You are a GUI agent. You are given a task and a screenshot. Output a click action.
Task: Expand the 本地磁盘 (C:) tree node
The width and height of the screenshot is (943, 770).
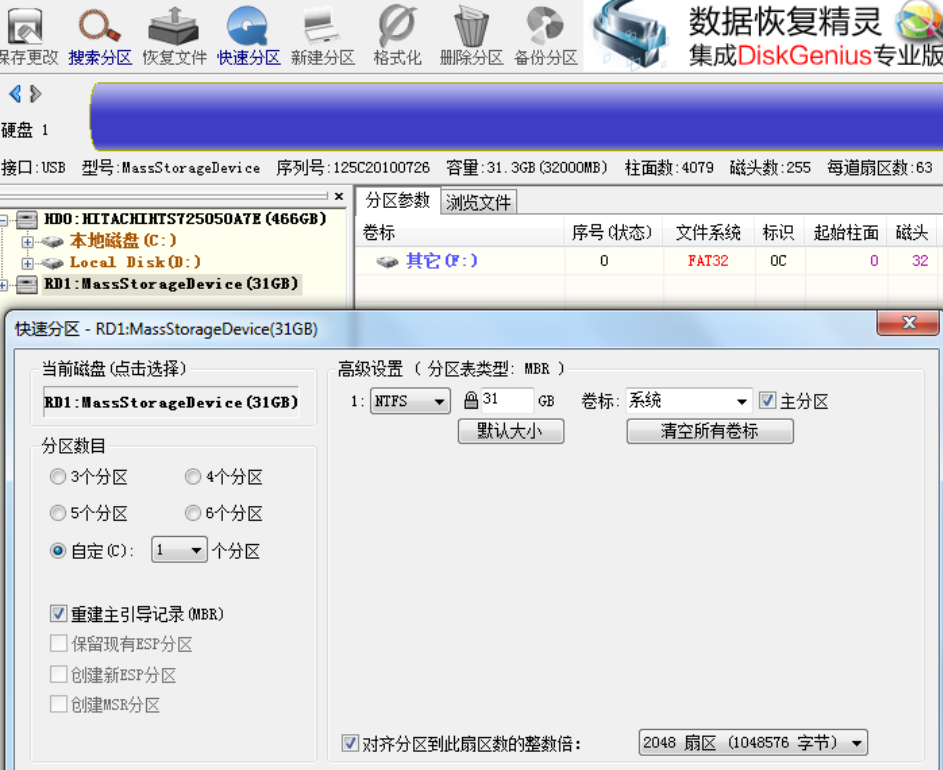tap(27, 242)
